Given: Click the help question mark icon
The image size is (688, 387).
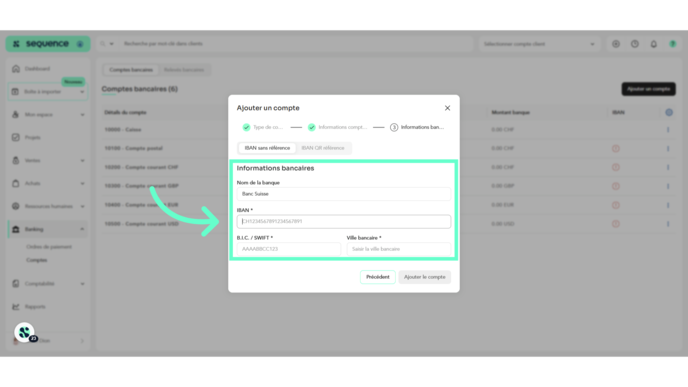Looking at the screenshot, I should pyautogui.click(x=634, y=44).
